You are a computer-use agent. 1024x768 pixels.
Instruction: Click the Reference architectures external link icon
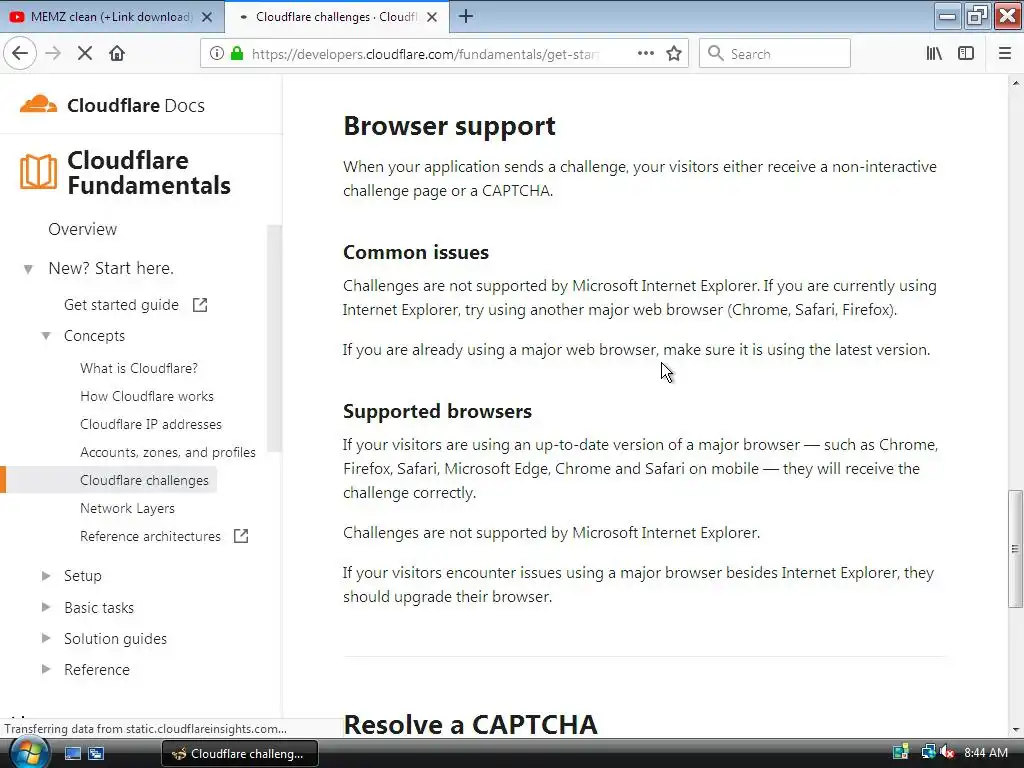pos(241,536)
